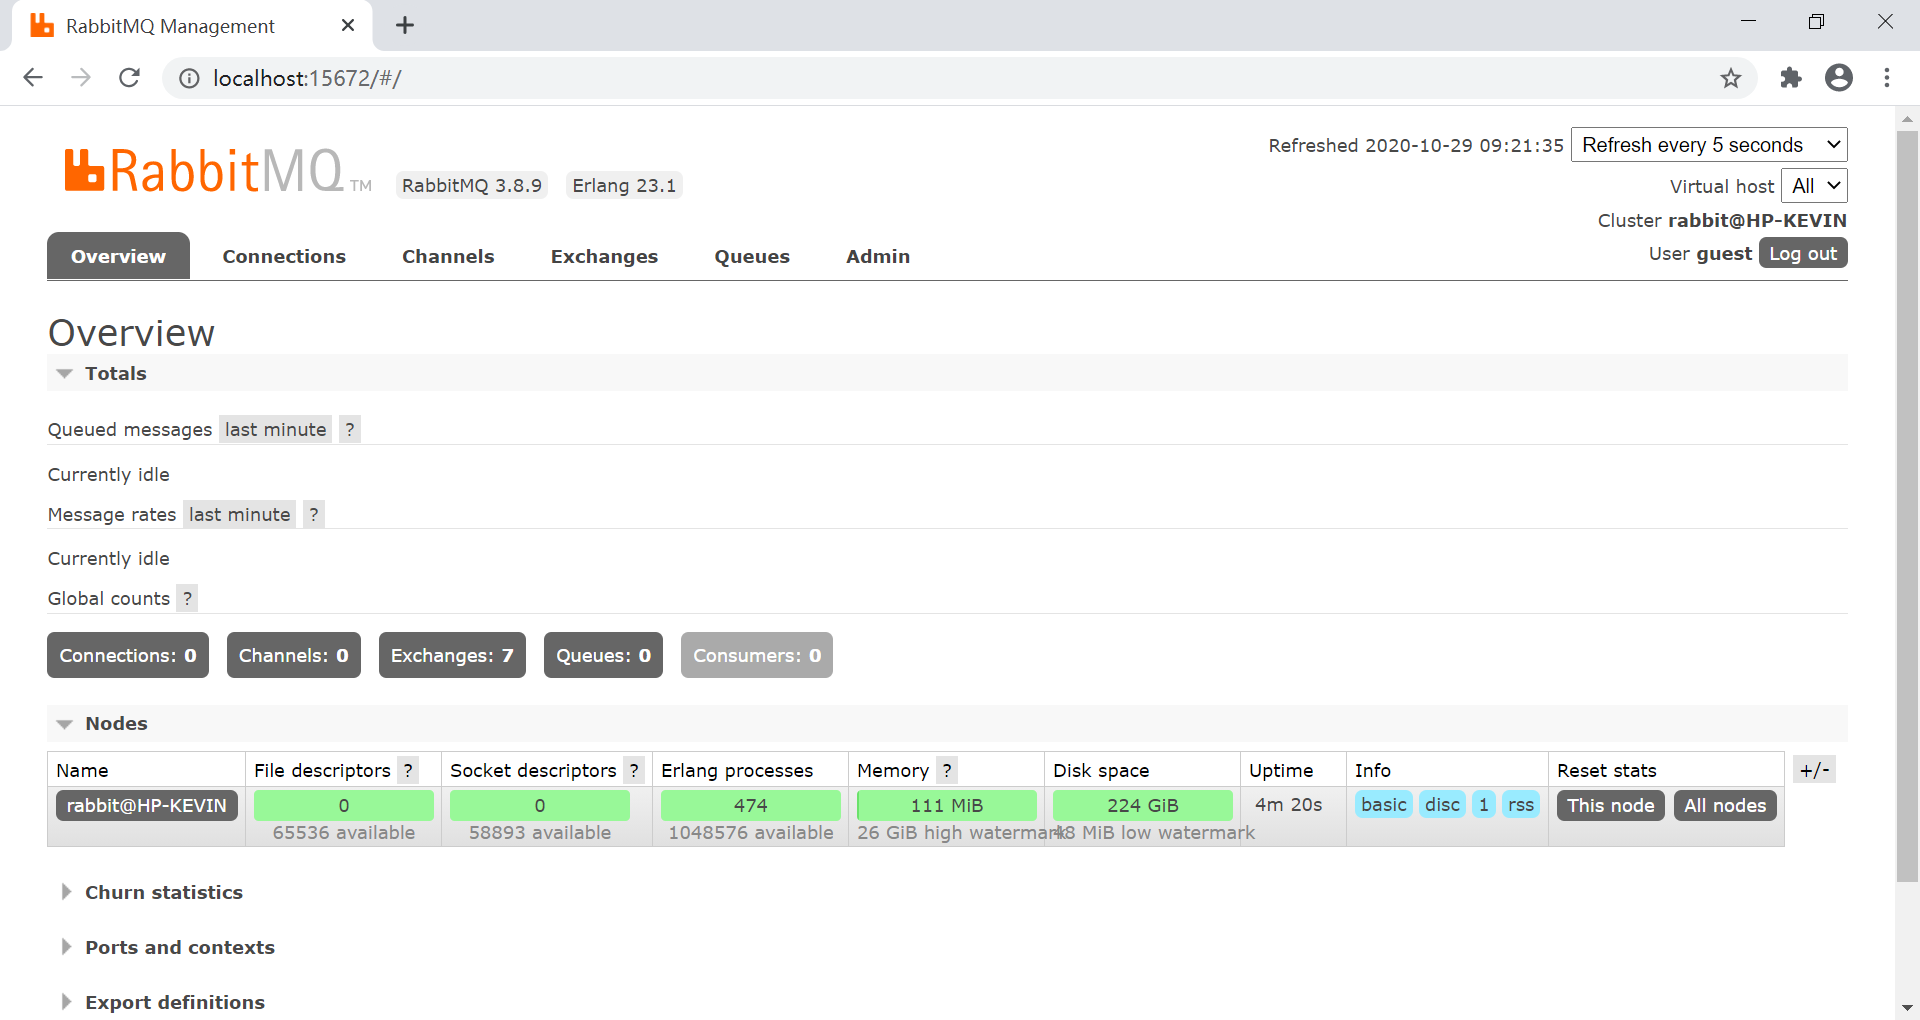Open the Virtual host dropdown
The image size is (1920, 1020).
click(x=1814, y=186)
